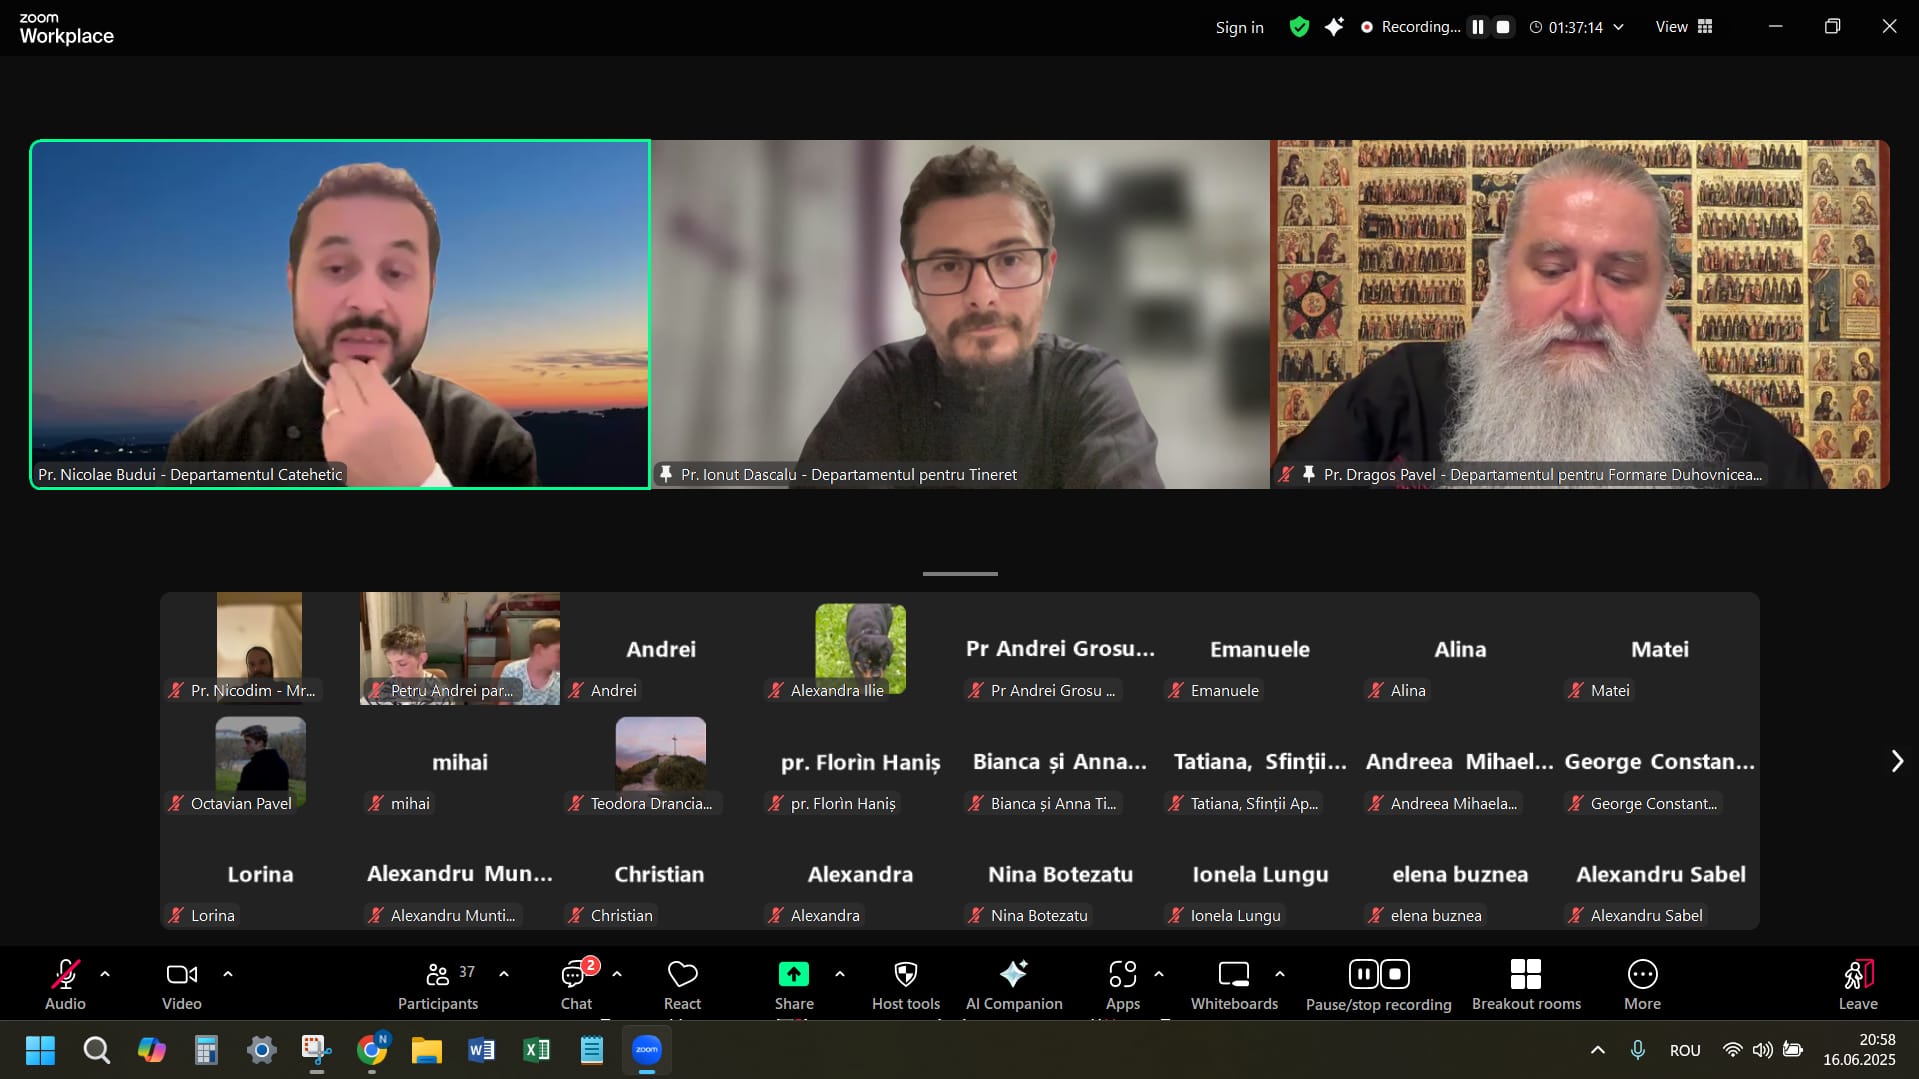Open the Participants panel
Screen dimensions: 1919x1079
(x=437, y=985)
